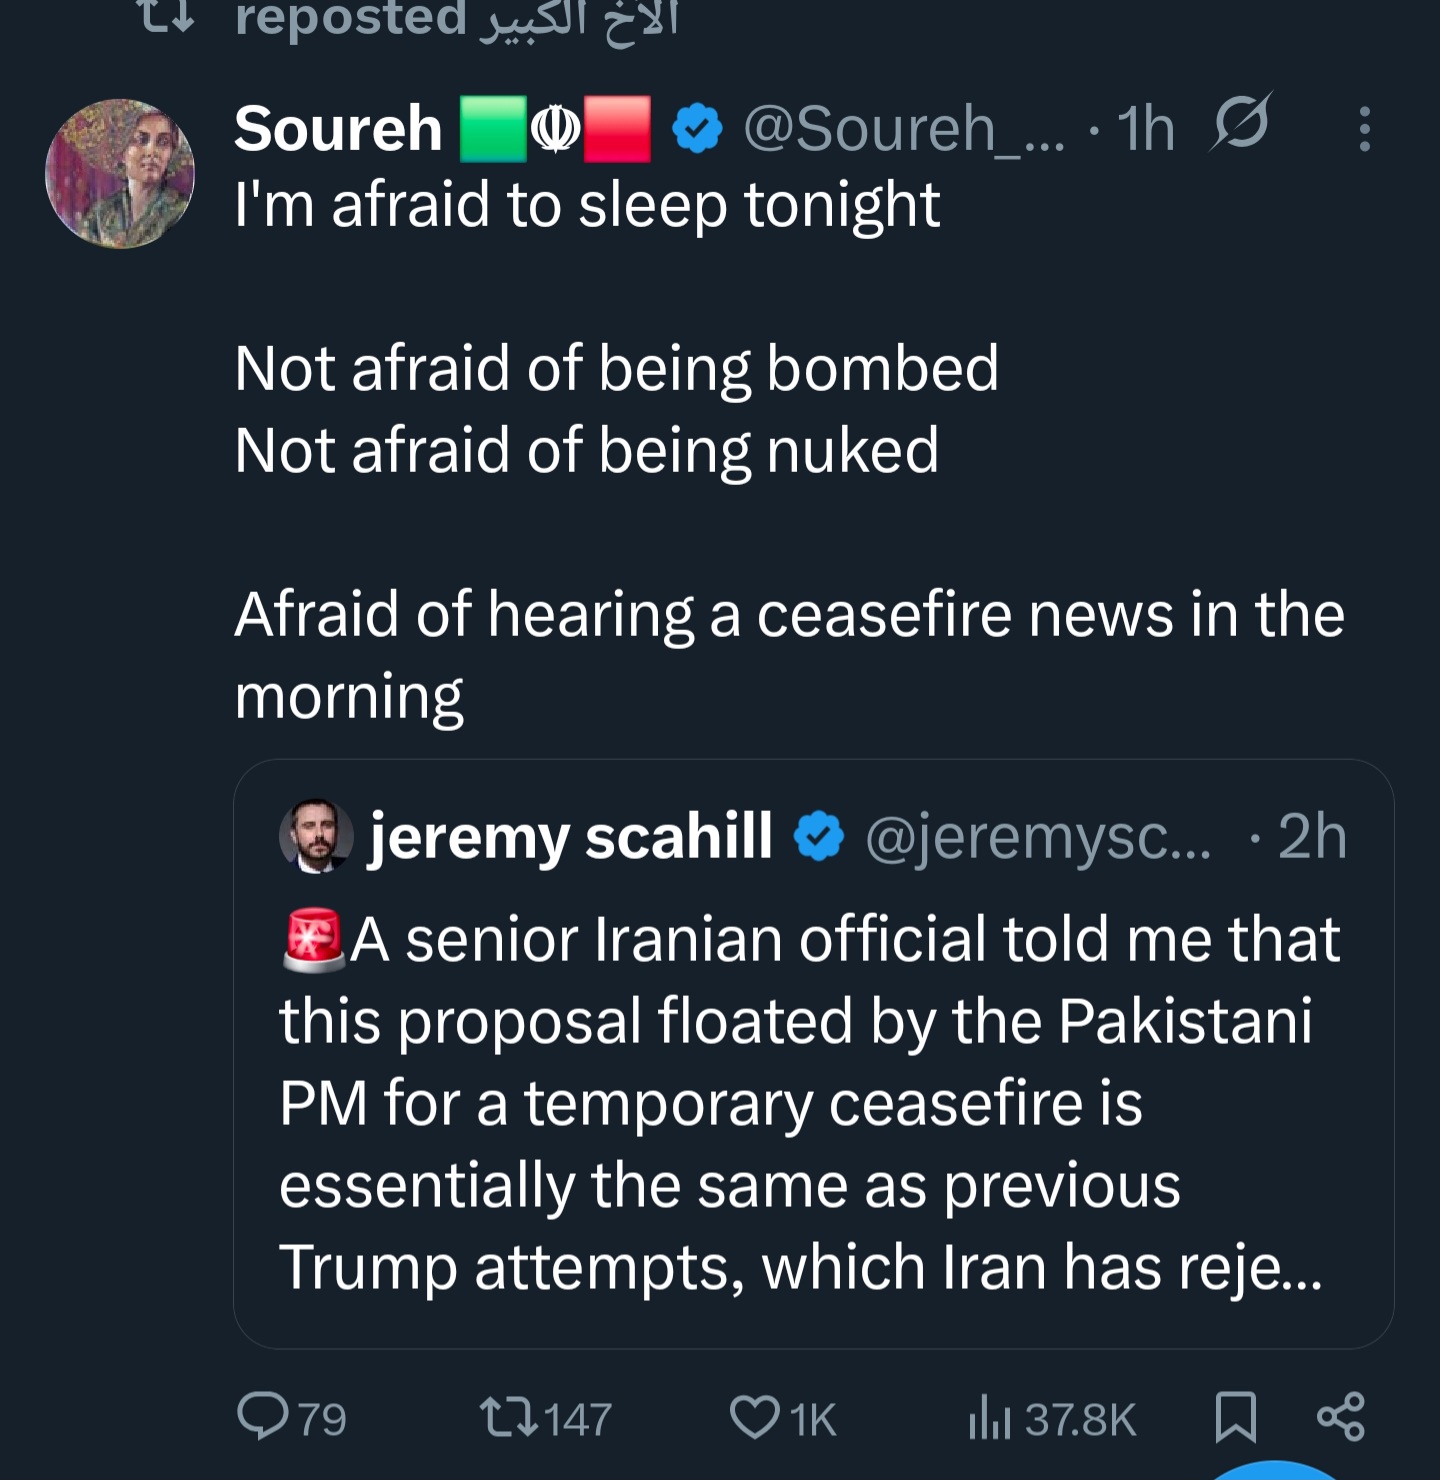
Task: Like the tweet with the heart icon
Action: point(754,1417)
